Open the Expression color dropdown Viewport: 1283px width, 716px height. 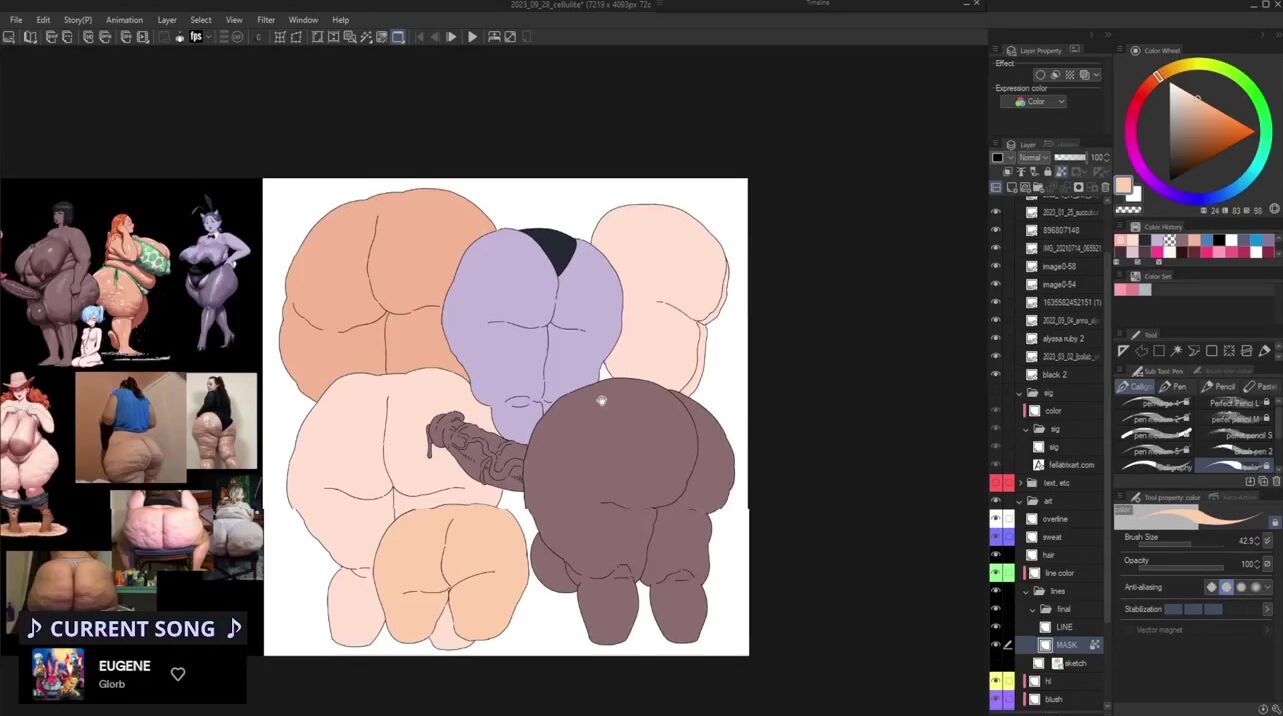tap(1034, 102)
